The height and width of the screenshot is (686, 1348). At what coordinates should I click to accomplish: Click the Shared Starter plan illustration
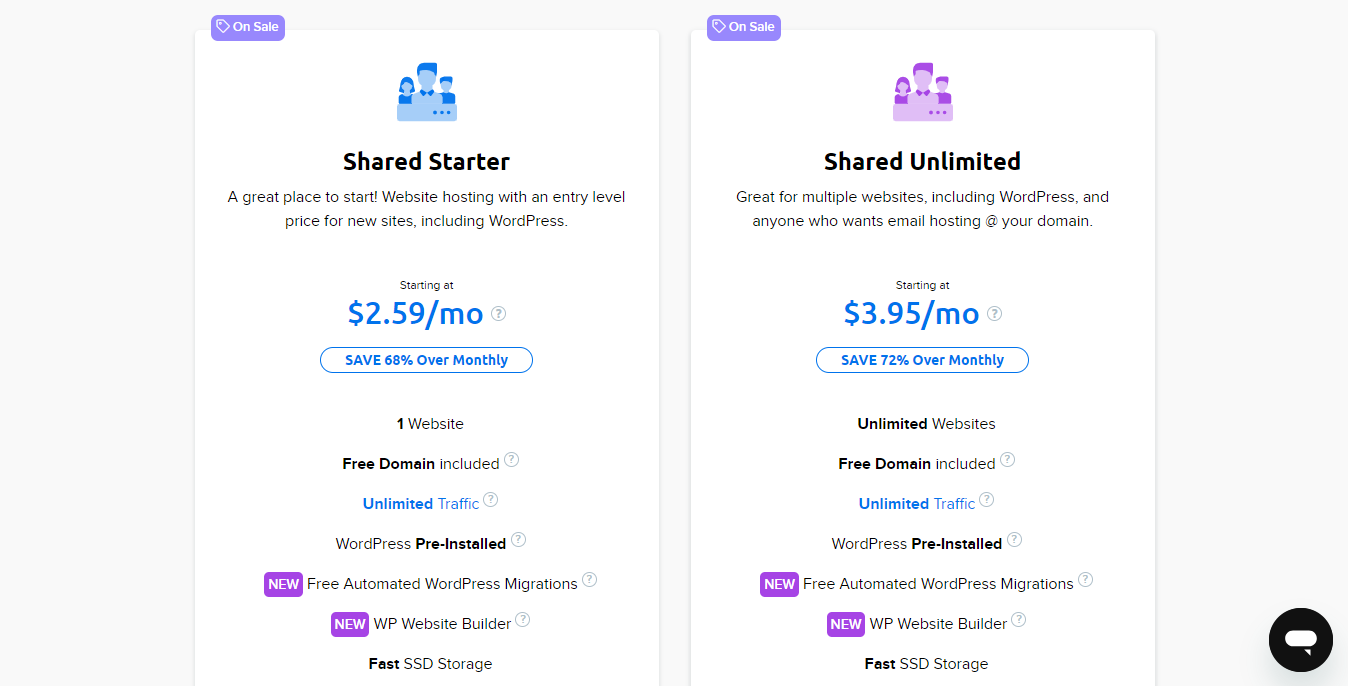(427, 93)
